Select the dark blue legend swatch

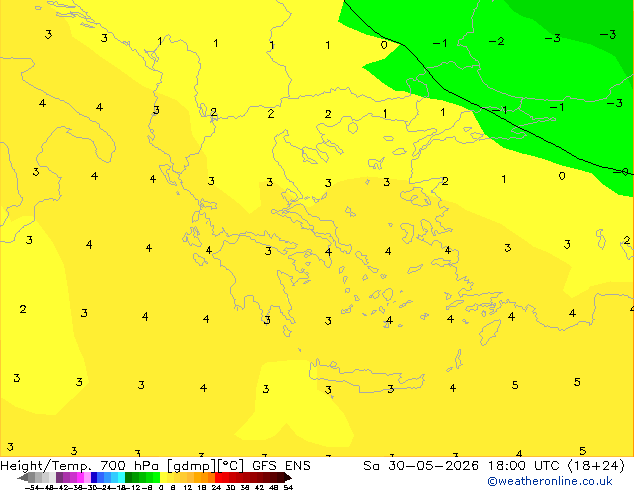point(94,478)
